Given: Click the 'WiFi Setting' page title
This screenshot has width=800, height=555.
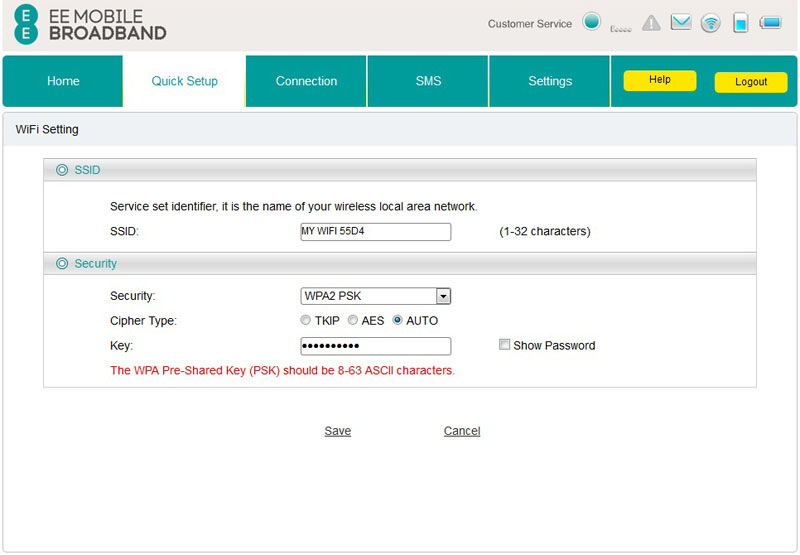Looking at the screenshot, I should tap(47, 130).
